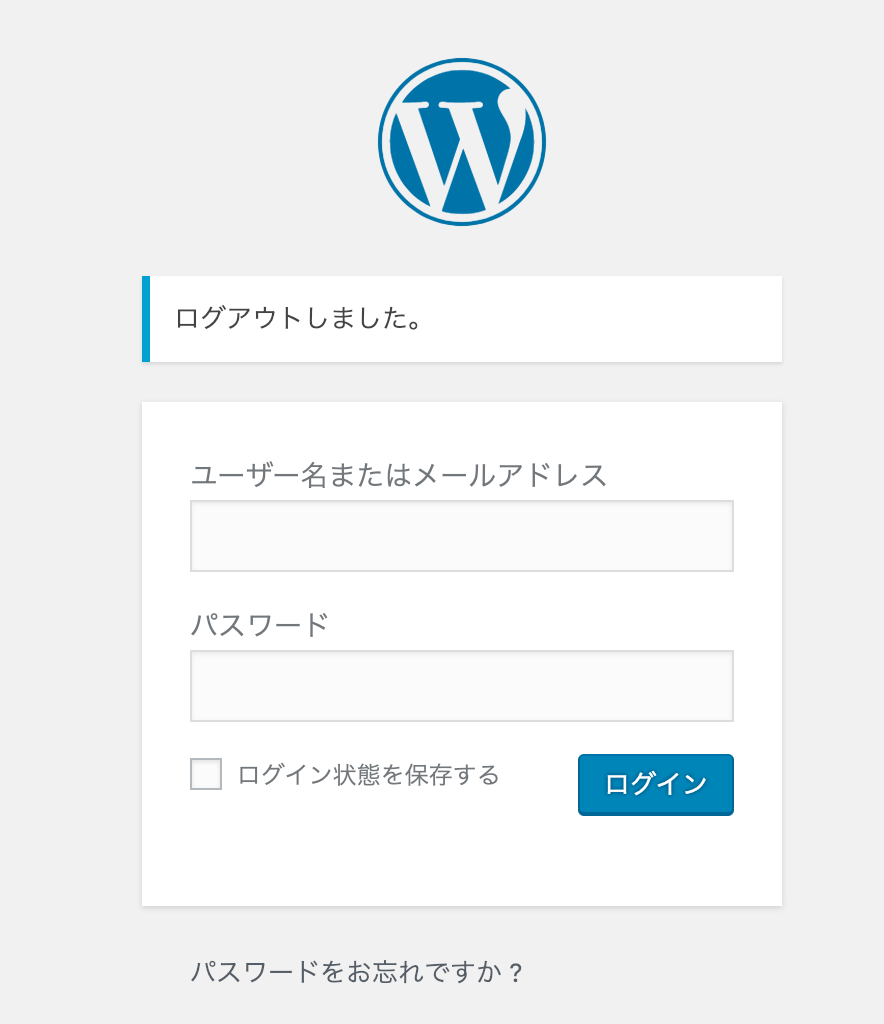
Task: Click the ログイン状態を保存する label text
Action: click(x=368, y=775)
